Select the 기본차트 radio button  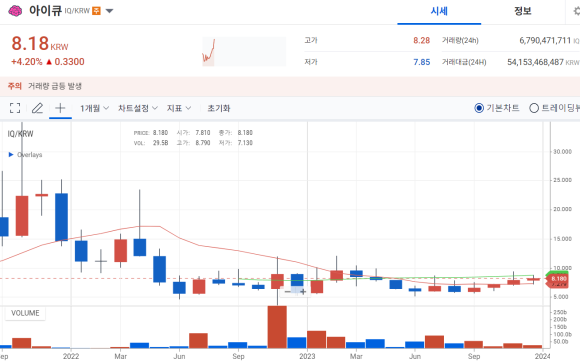point(479,108)
